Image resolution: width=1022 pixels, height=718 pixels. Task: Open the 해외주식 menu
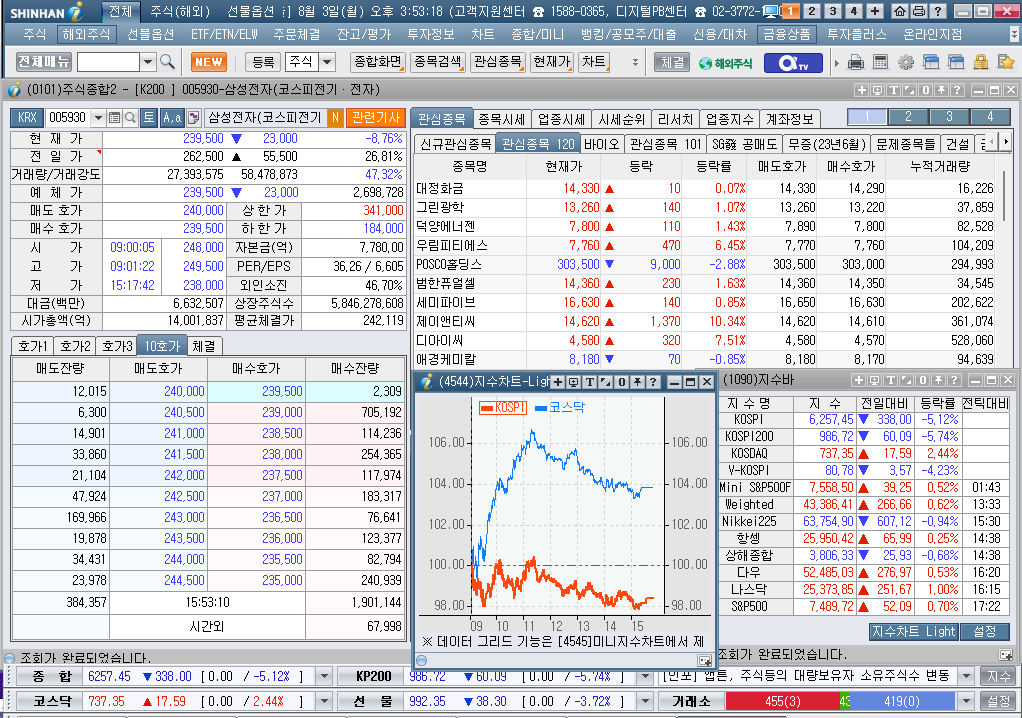(86, 35)
